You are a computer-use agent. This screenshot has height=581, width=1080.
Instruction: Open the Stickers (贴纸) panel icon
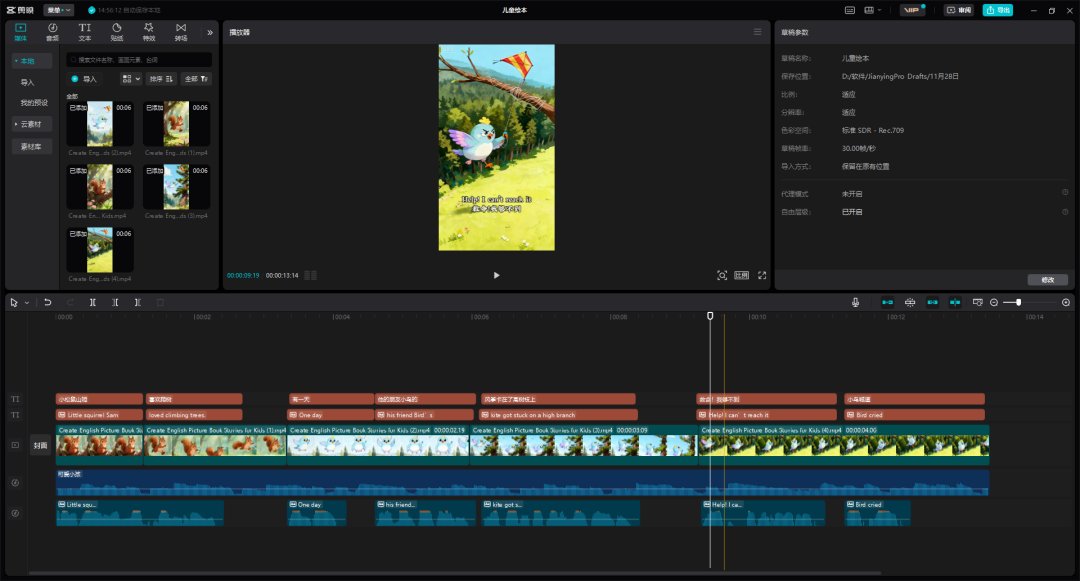116,32
